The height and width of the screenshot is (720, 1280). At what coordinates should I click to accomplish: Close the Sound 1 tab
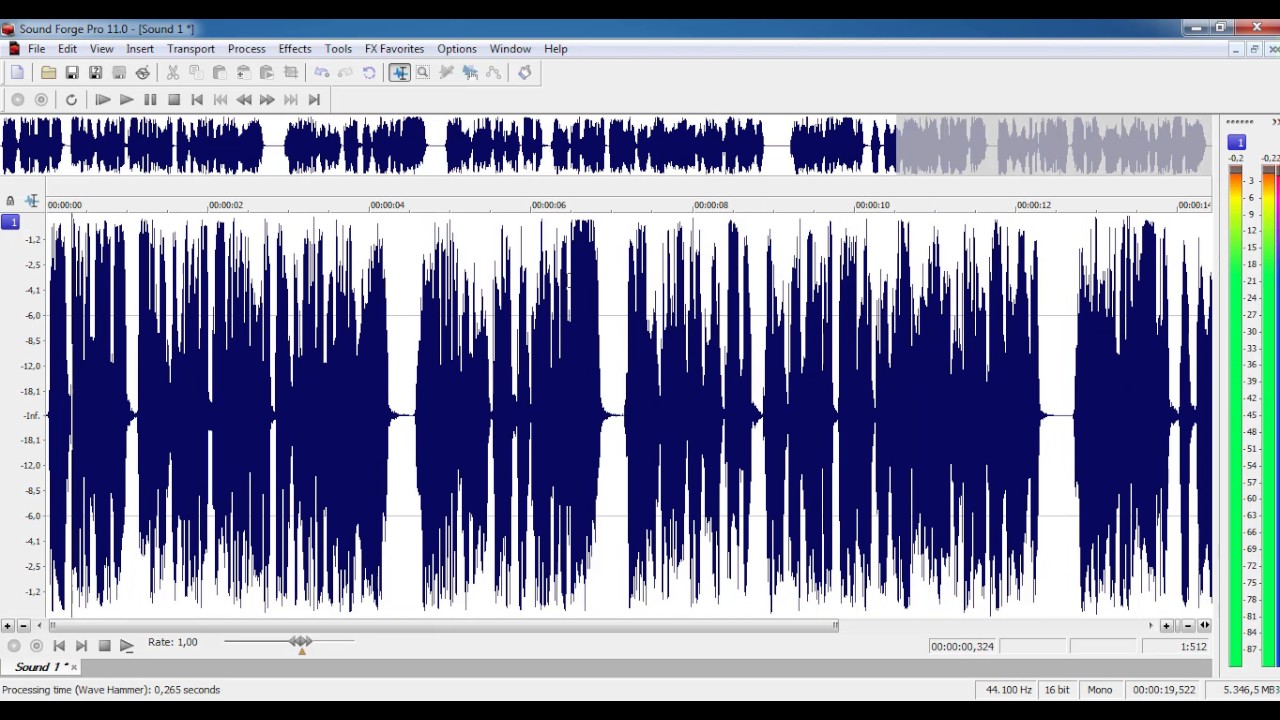tap(73, 667)
